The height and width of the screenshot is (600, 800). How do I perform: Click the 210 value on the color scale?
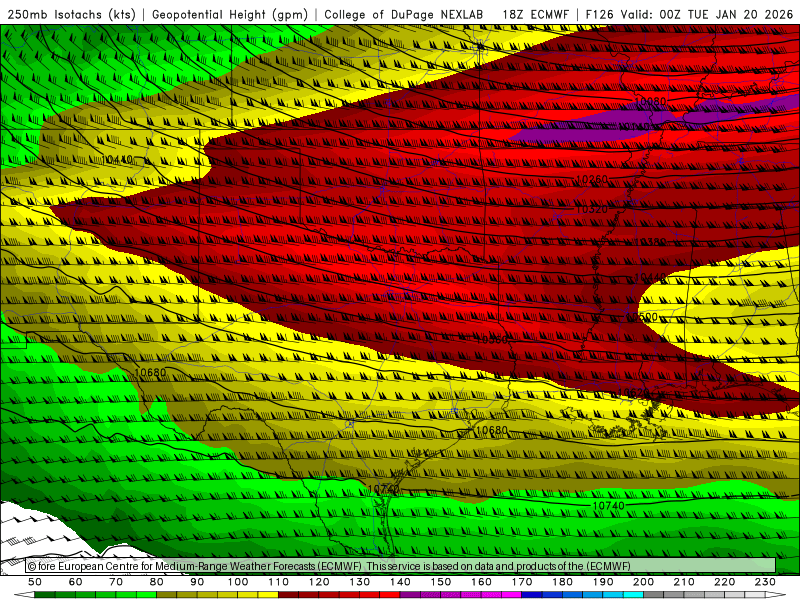(x=684, y=582)
